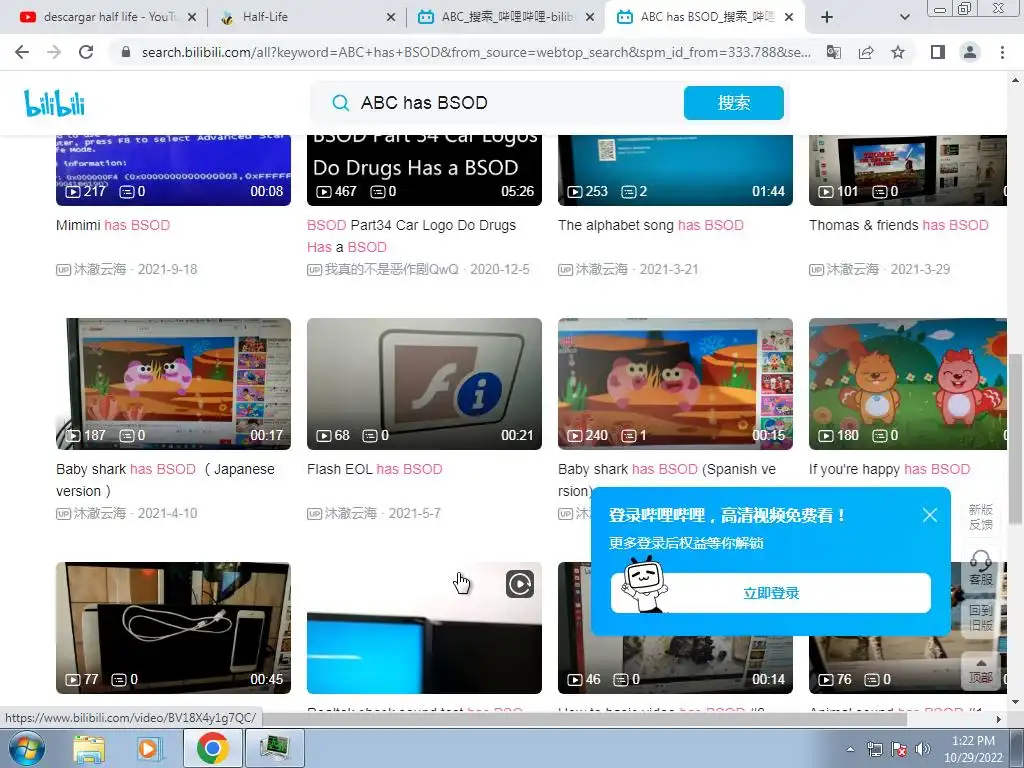The image size is (1024, 768).
Task: Click the share page icon
Action: 866,52
